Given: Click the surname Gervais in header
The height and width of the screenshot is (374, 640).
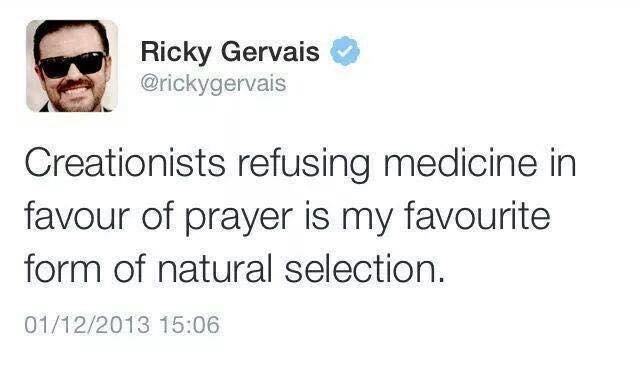Looking at the screenshot, I should tap(270, 52).
